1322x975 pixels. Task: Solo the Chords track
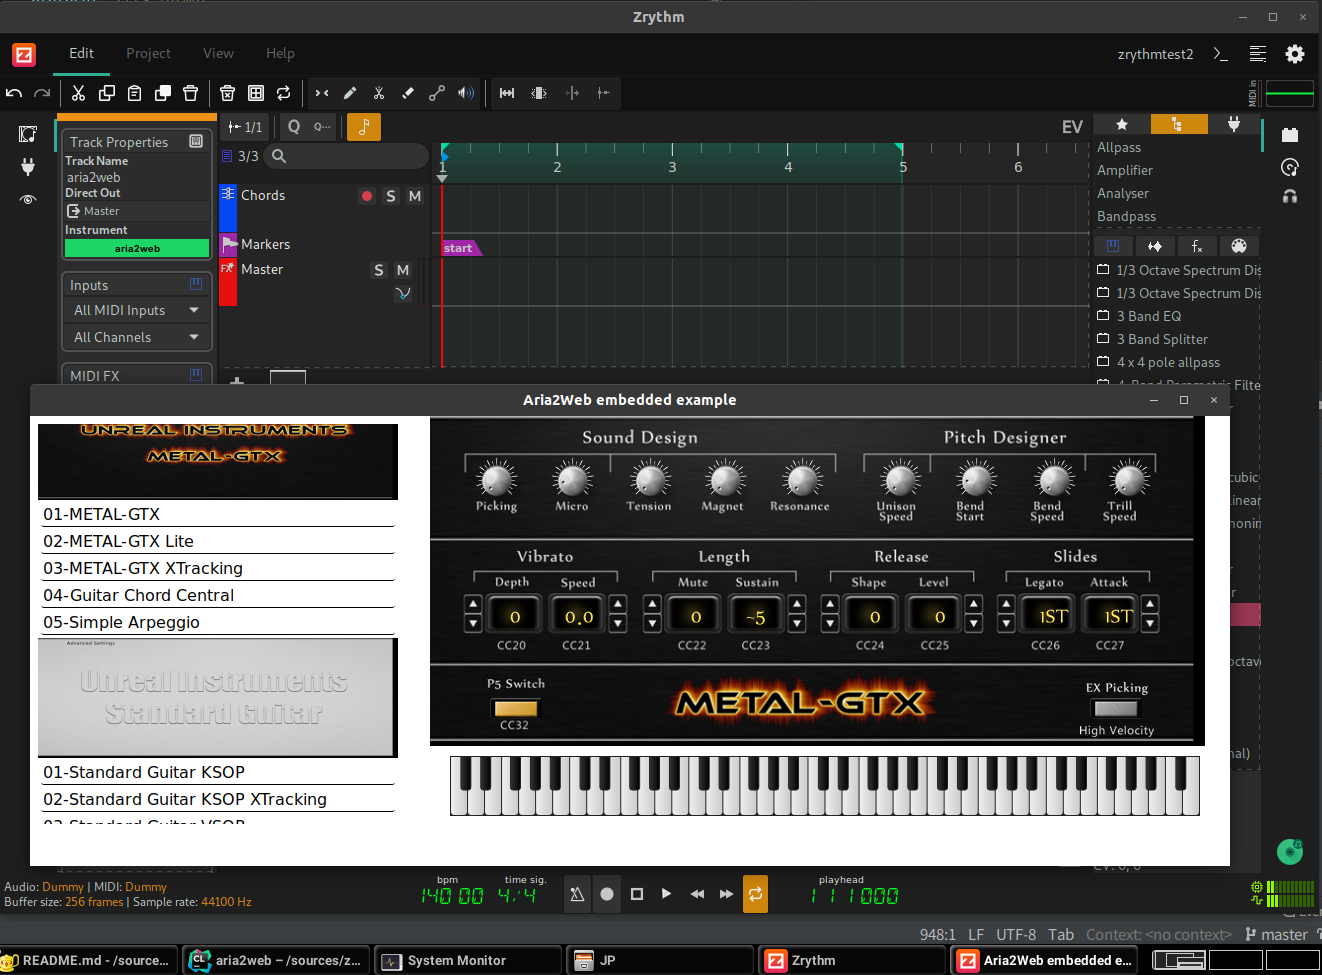point(391,196)
